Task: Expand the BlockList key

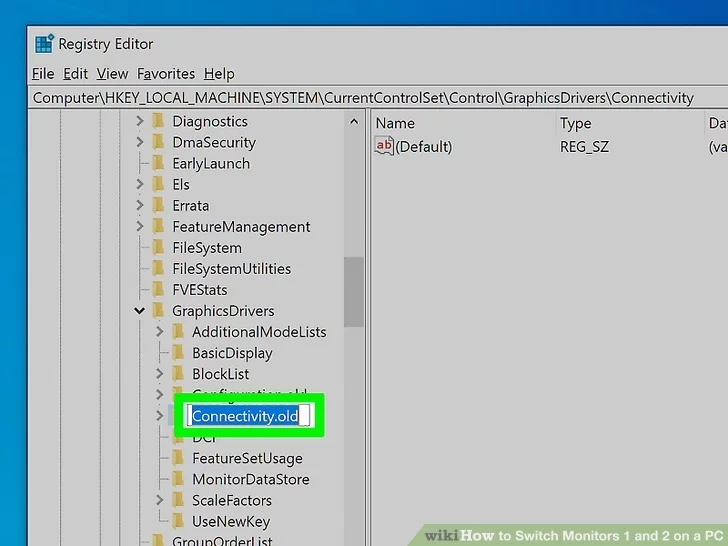Action: (x=160, y=374)
